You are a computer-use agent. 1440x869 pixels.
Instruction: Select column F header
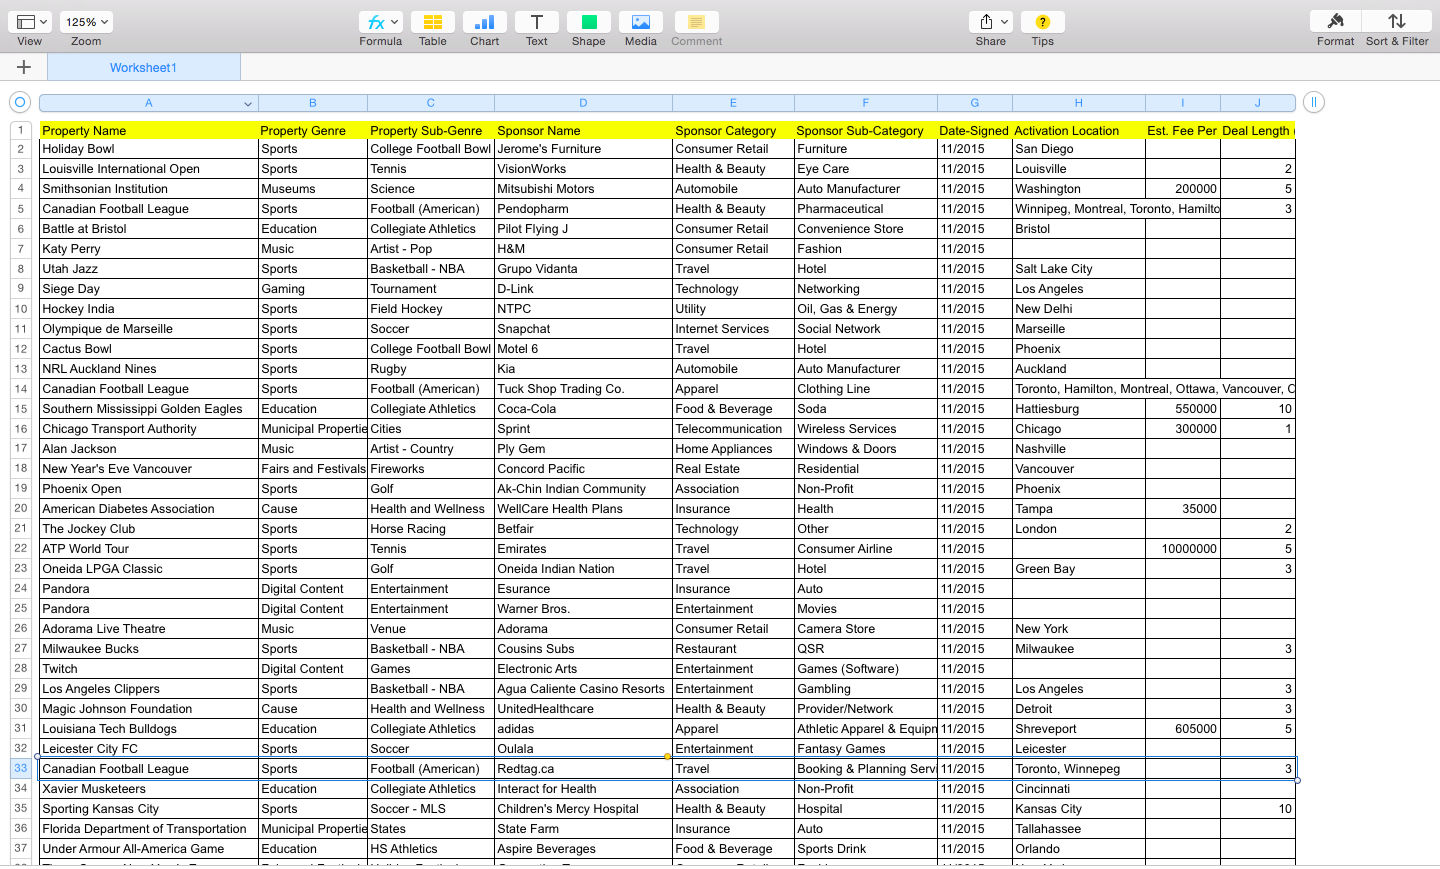[x=866, y=103]
